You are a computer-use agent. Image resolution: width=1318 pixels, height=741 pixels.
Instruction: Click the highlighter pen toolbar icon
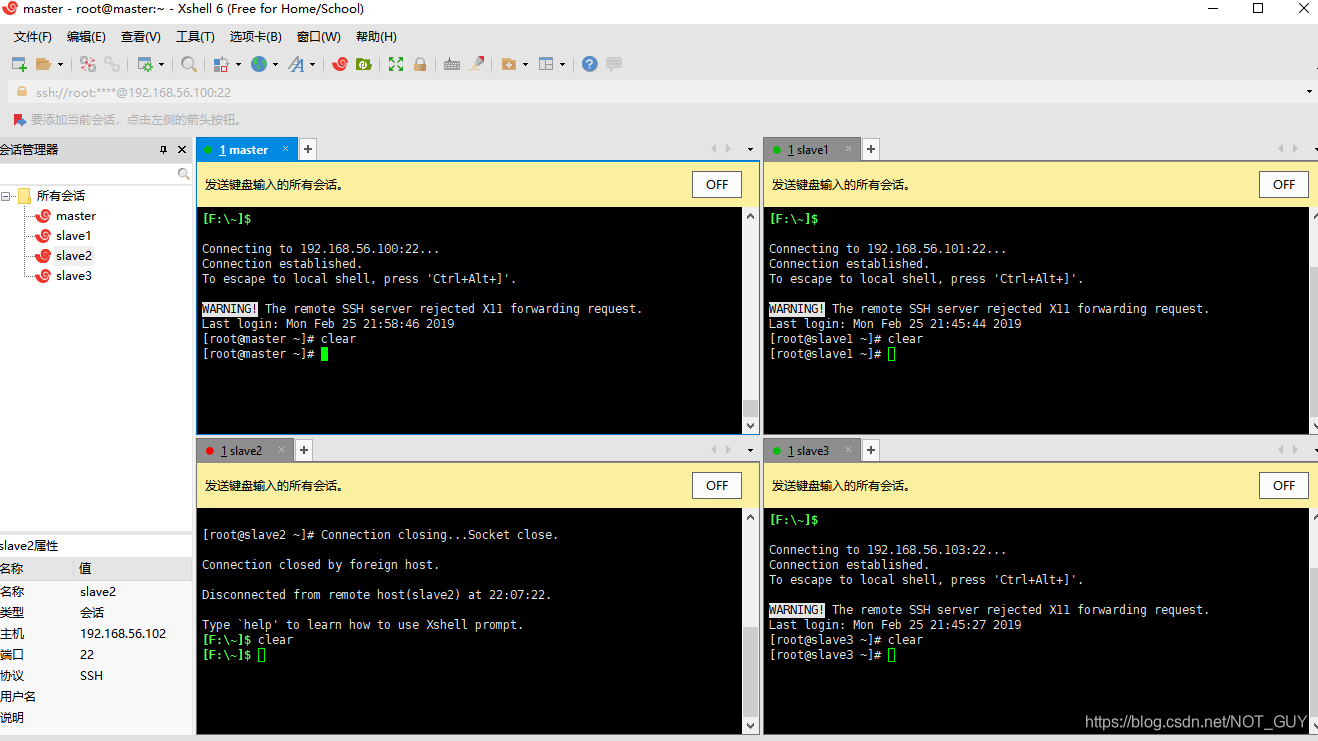477,64
